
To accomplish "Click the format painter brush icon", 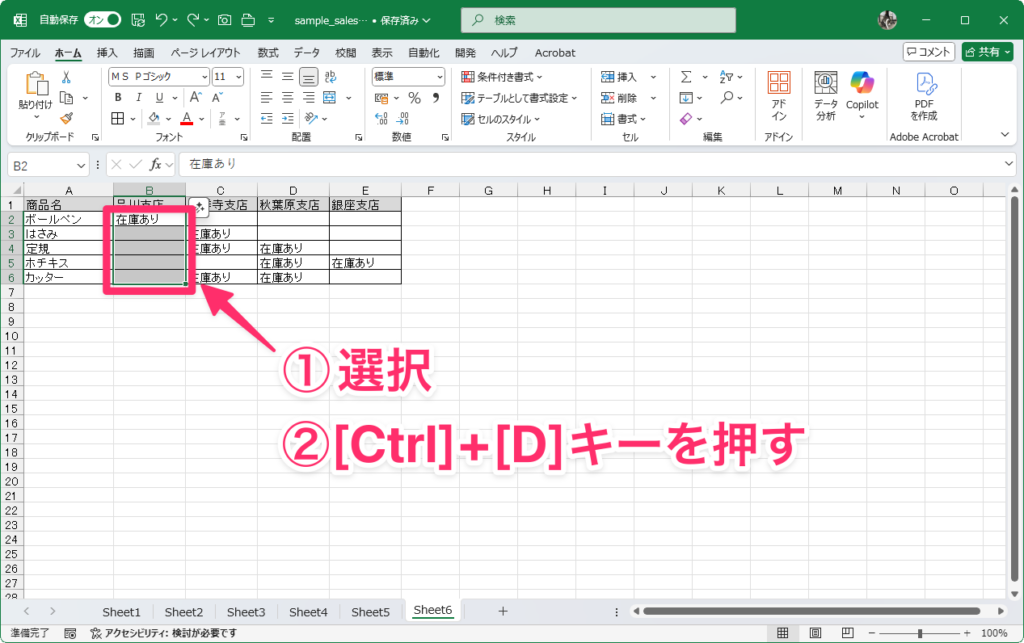I will pos(66,118).
